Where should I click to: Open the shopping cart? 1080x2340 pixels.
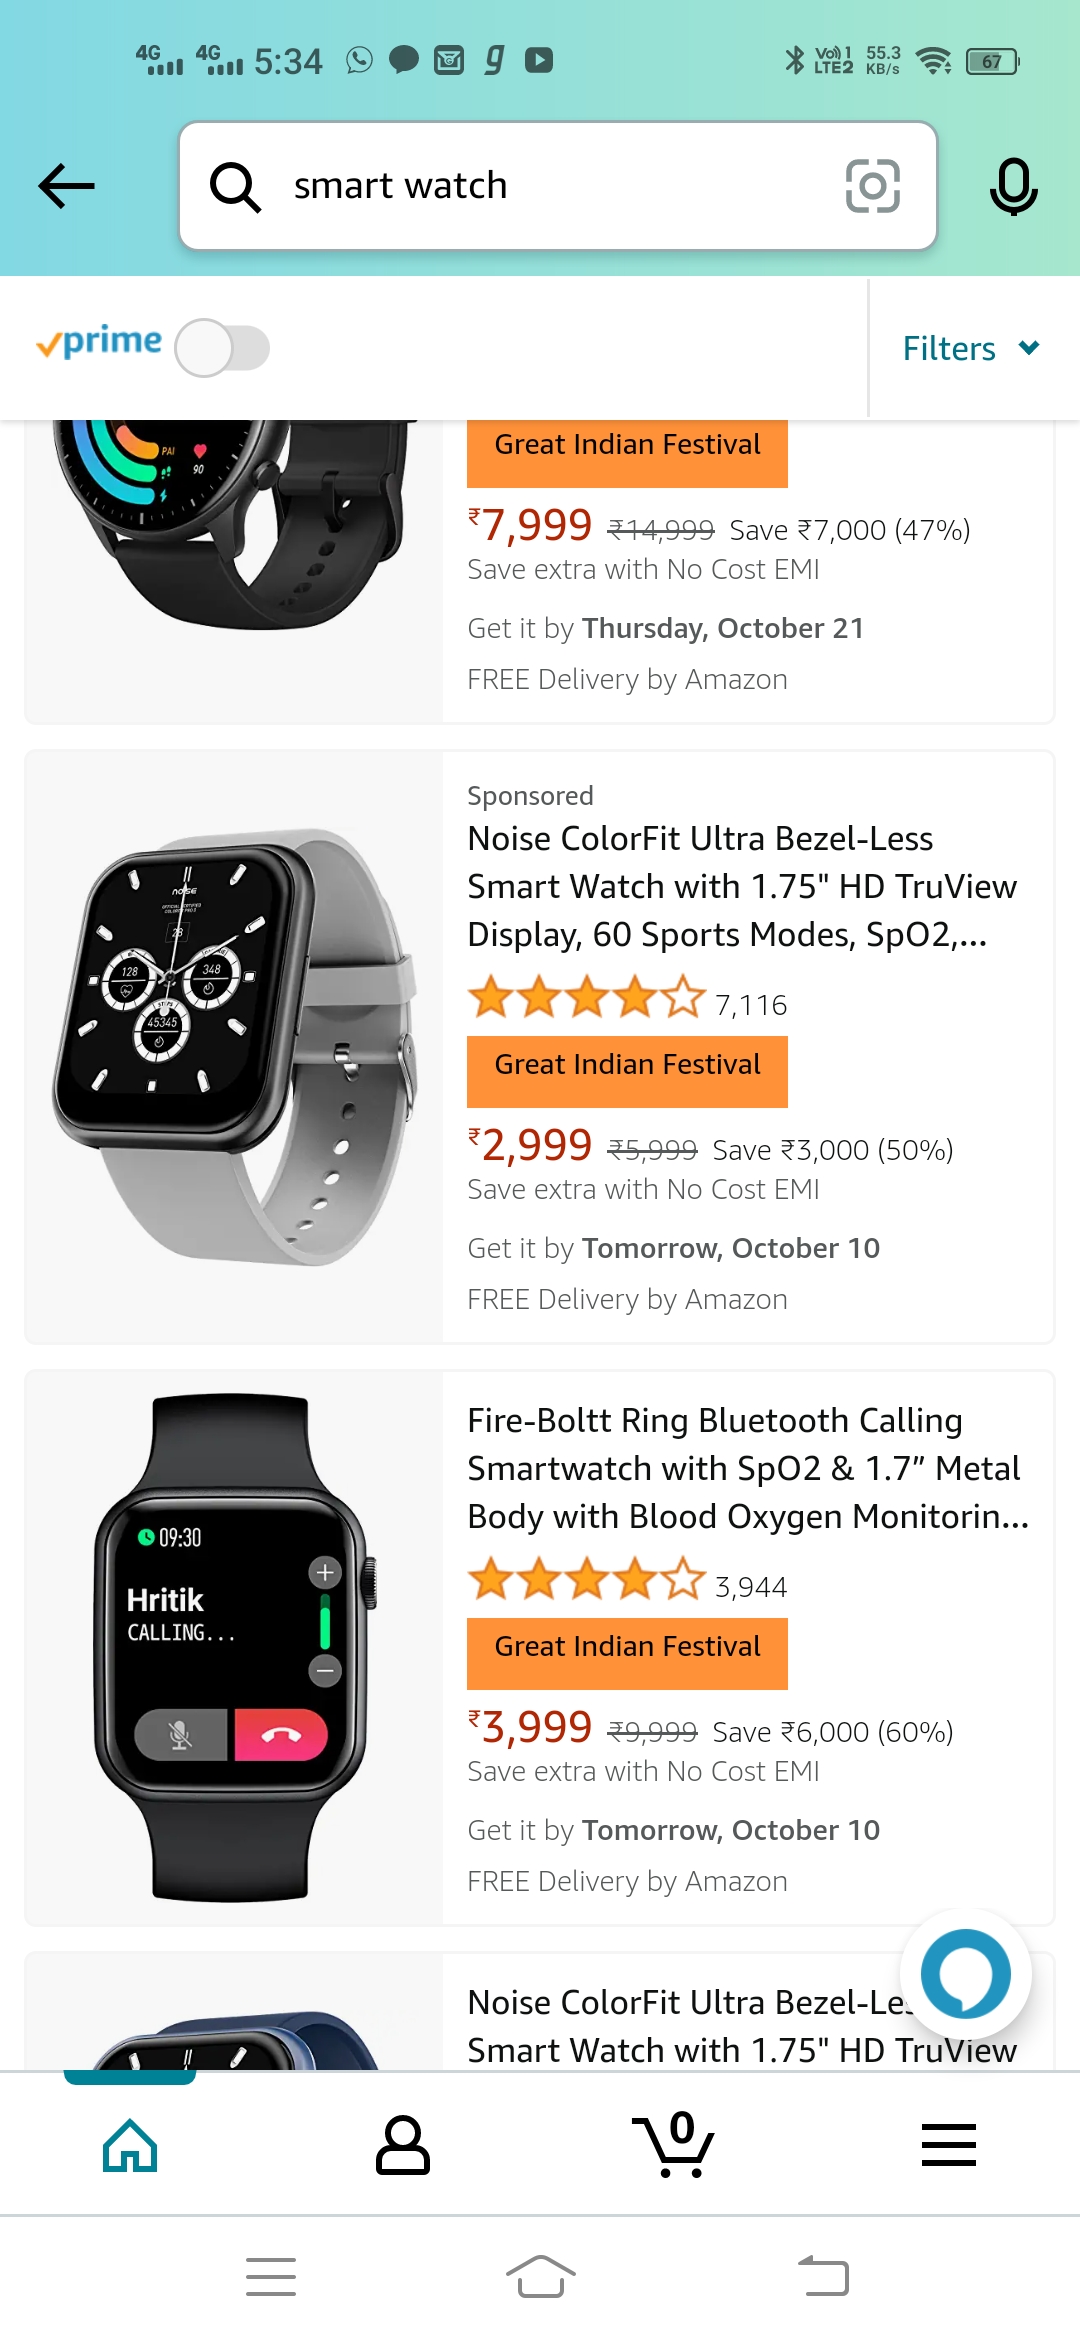point(674,2145)
